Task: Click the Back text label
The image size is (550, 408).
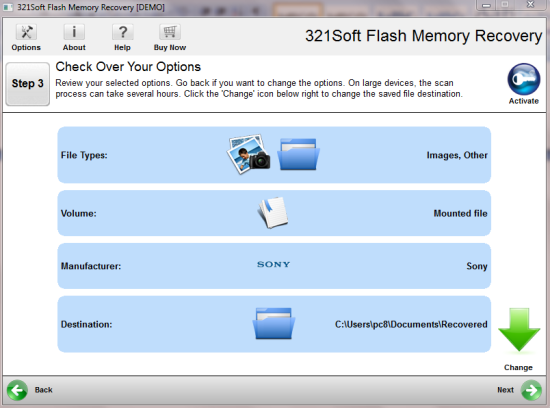Action: pyautogui.click(x=43, y=390)
